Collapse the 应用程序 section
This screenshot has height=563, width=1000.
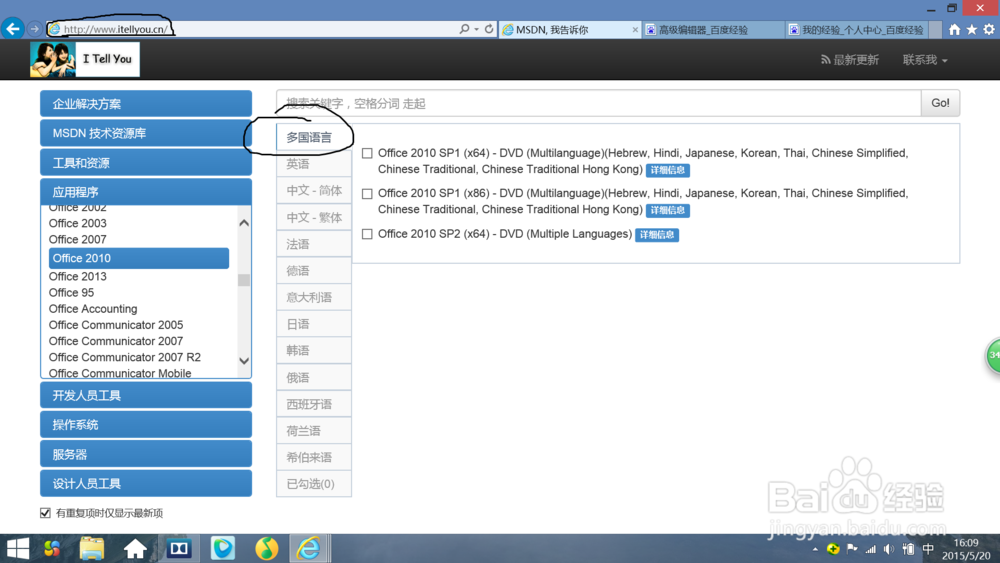(146, 192)
